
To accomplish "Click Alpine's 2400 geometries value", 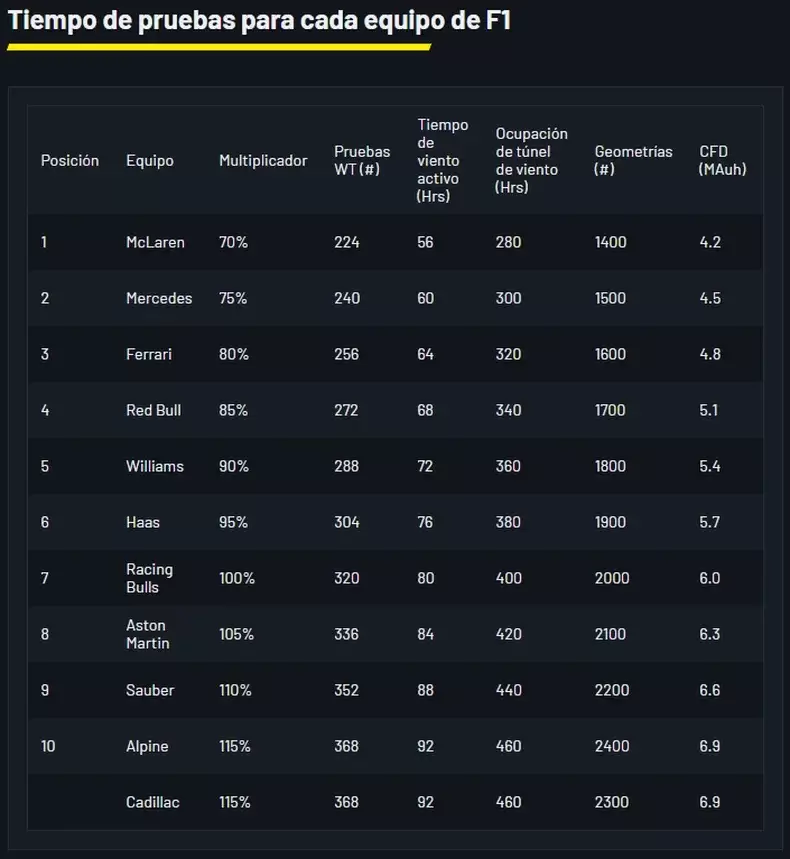I will 611,746.
